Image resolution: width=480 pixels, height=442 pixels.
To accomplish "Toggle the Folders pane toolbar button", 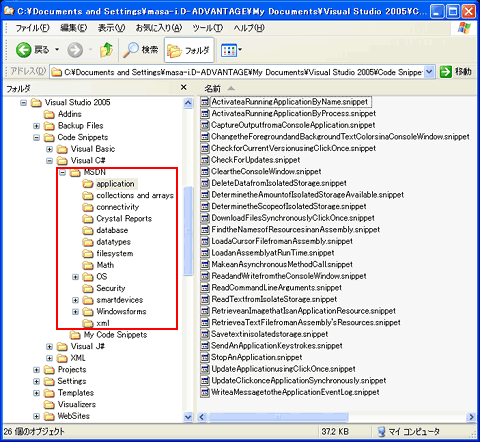I will tap(189, 50).
